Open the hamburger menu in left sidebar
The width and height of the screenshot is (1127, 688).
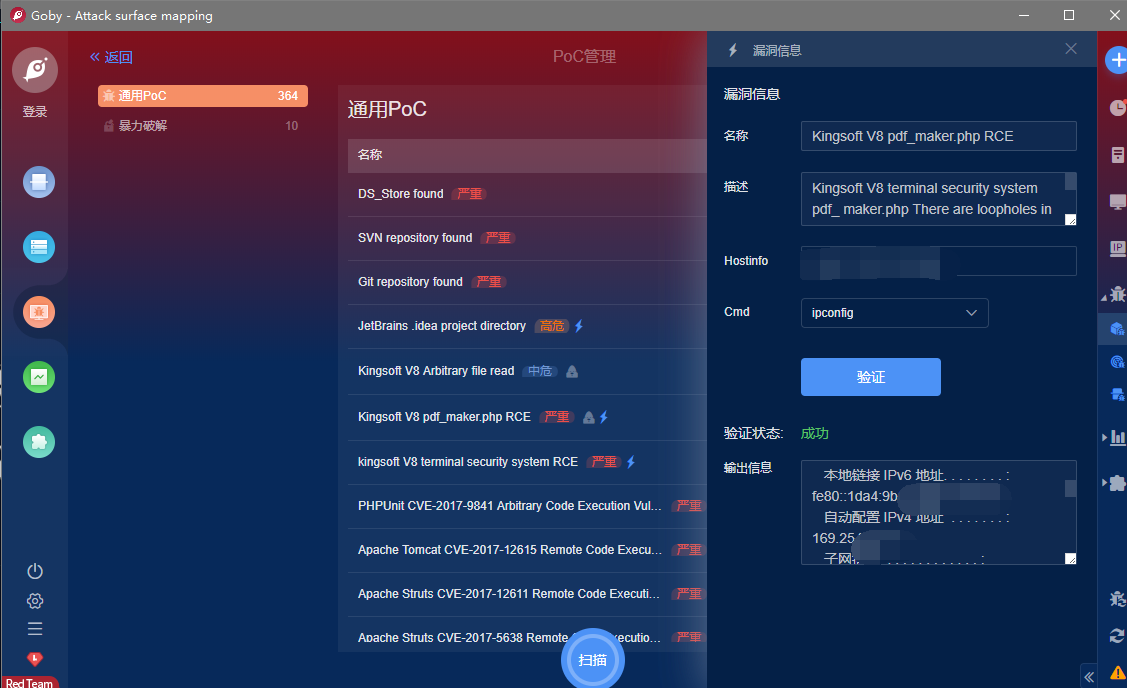pyautogui.click(x=35, y=629)
